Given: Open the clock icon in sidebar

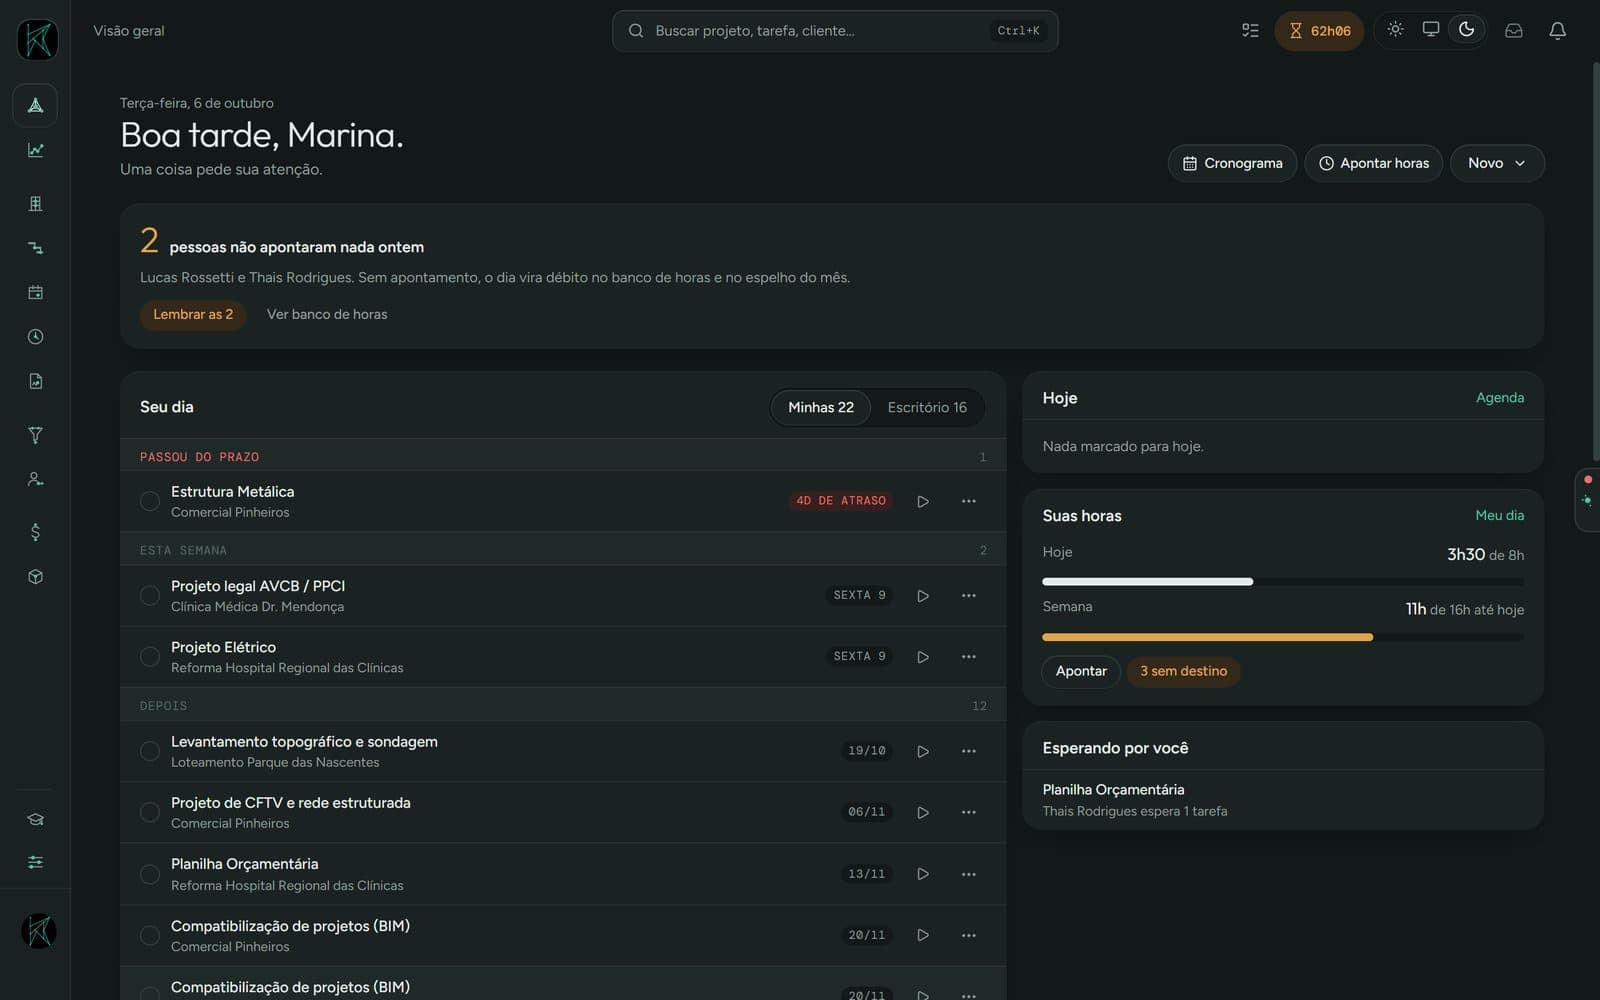Looking at the screenshot, I should click(35, 337).
